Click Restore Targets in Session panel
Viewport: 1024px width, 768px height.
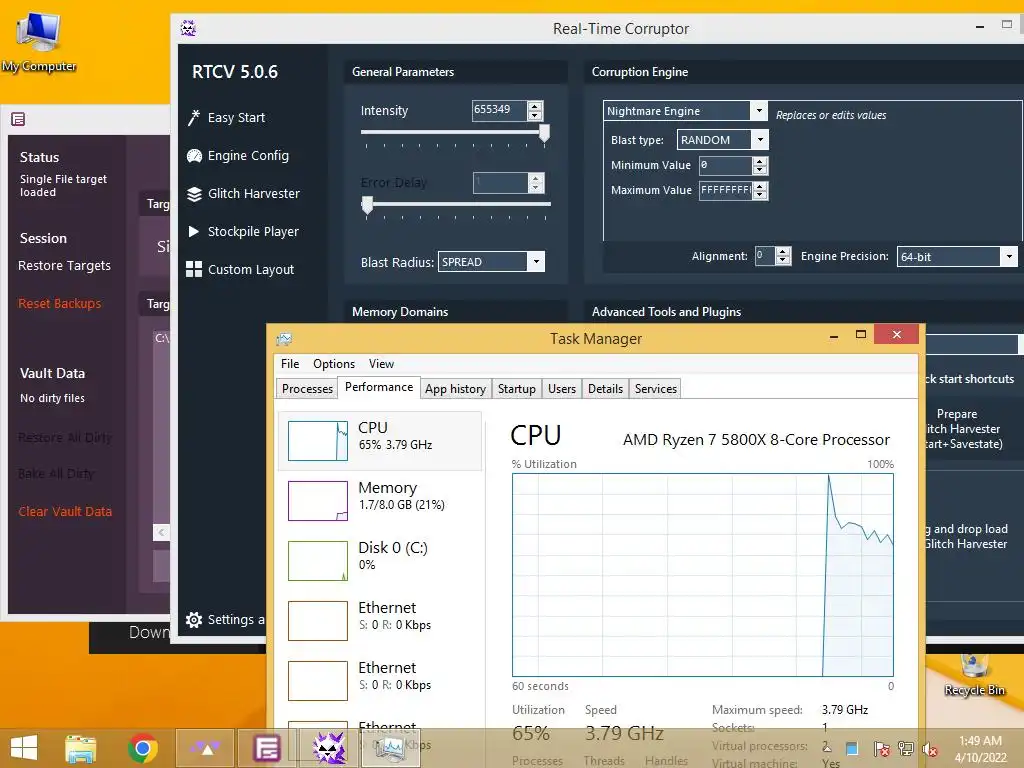pyautogui.click(x=64, y=266)
